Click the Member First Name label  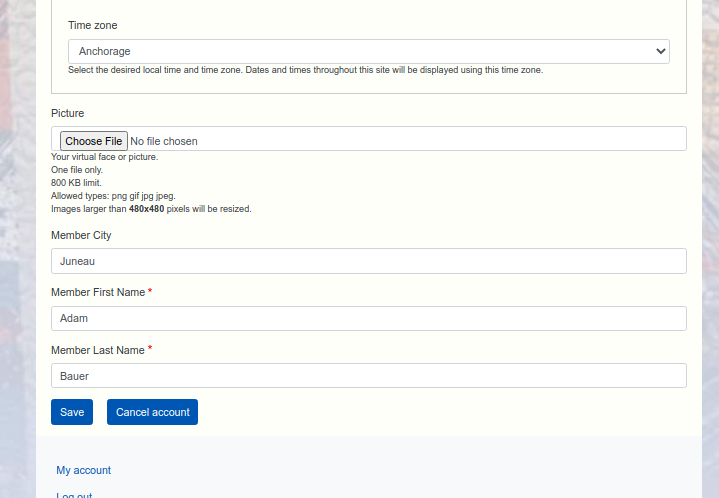[98, 292]
